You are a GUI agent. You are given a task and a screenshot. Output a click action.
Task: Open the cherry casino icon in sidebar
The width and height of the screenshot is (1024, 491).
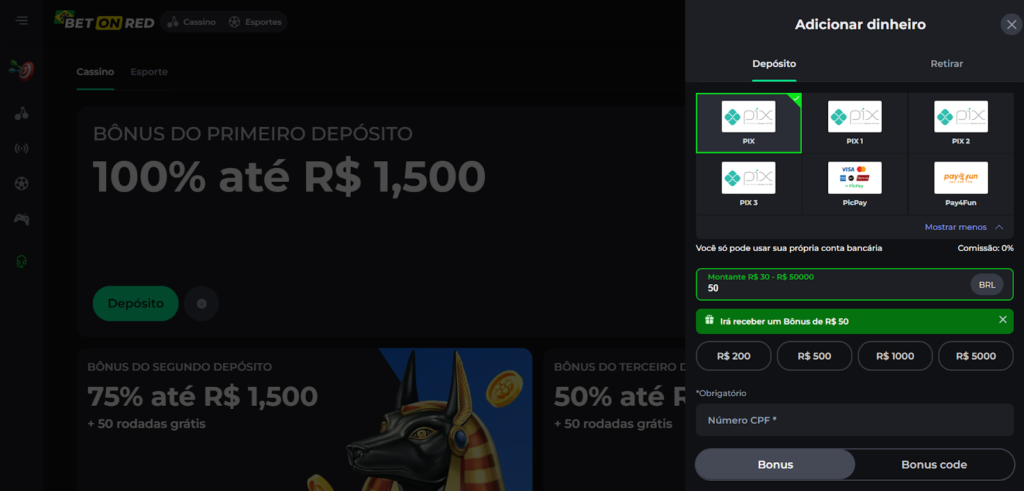22,114
